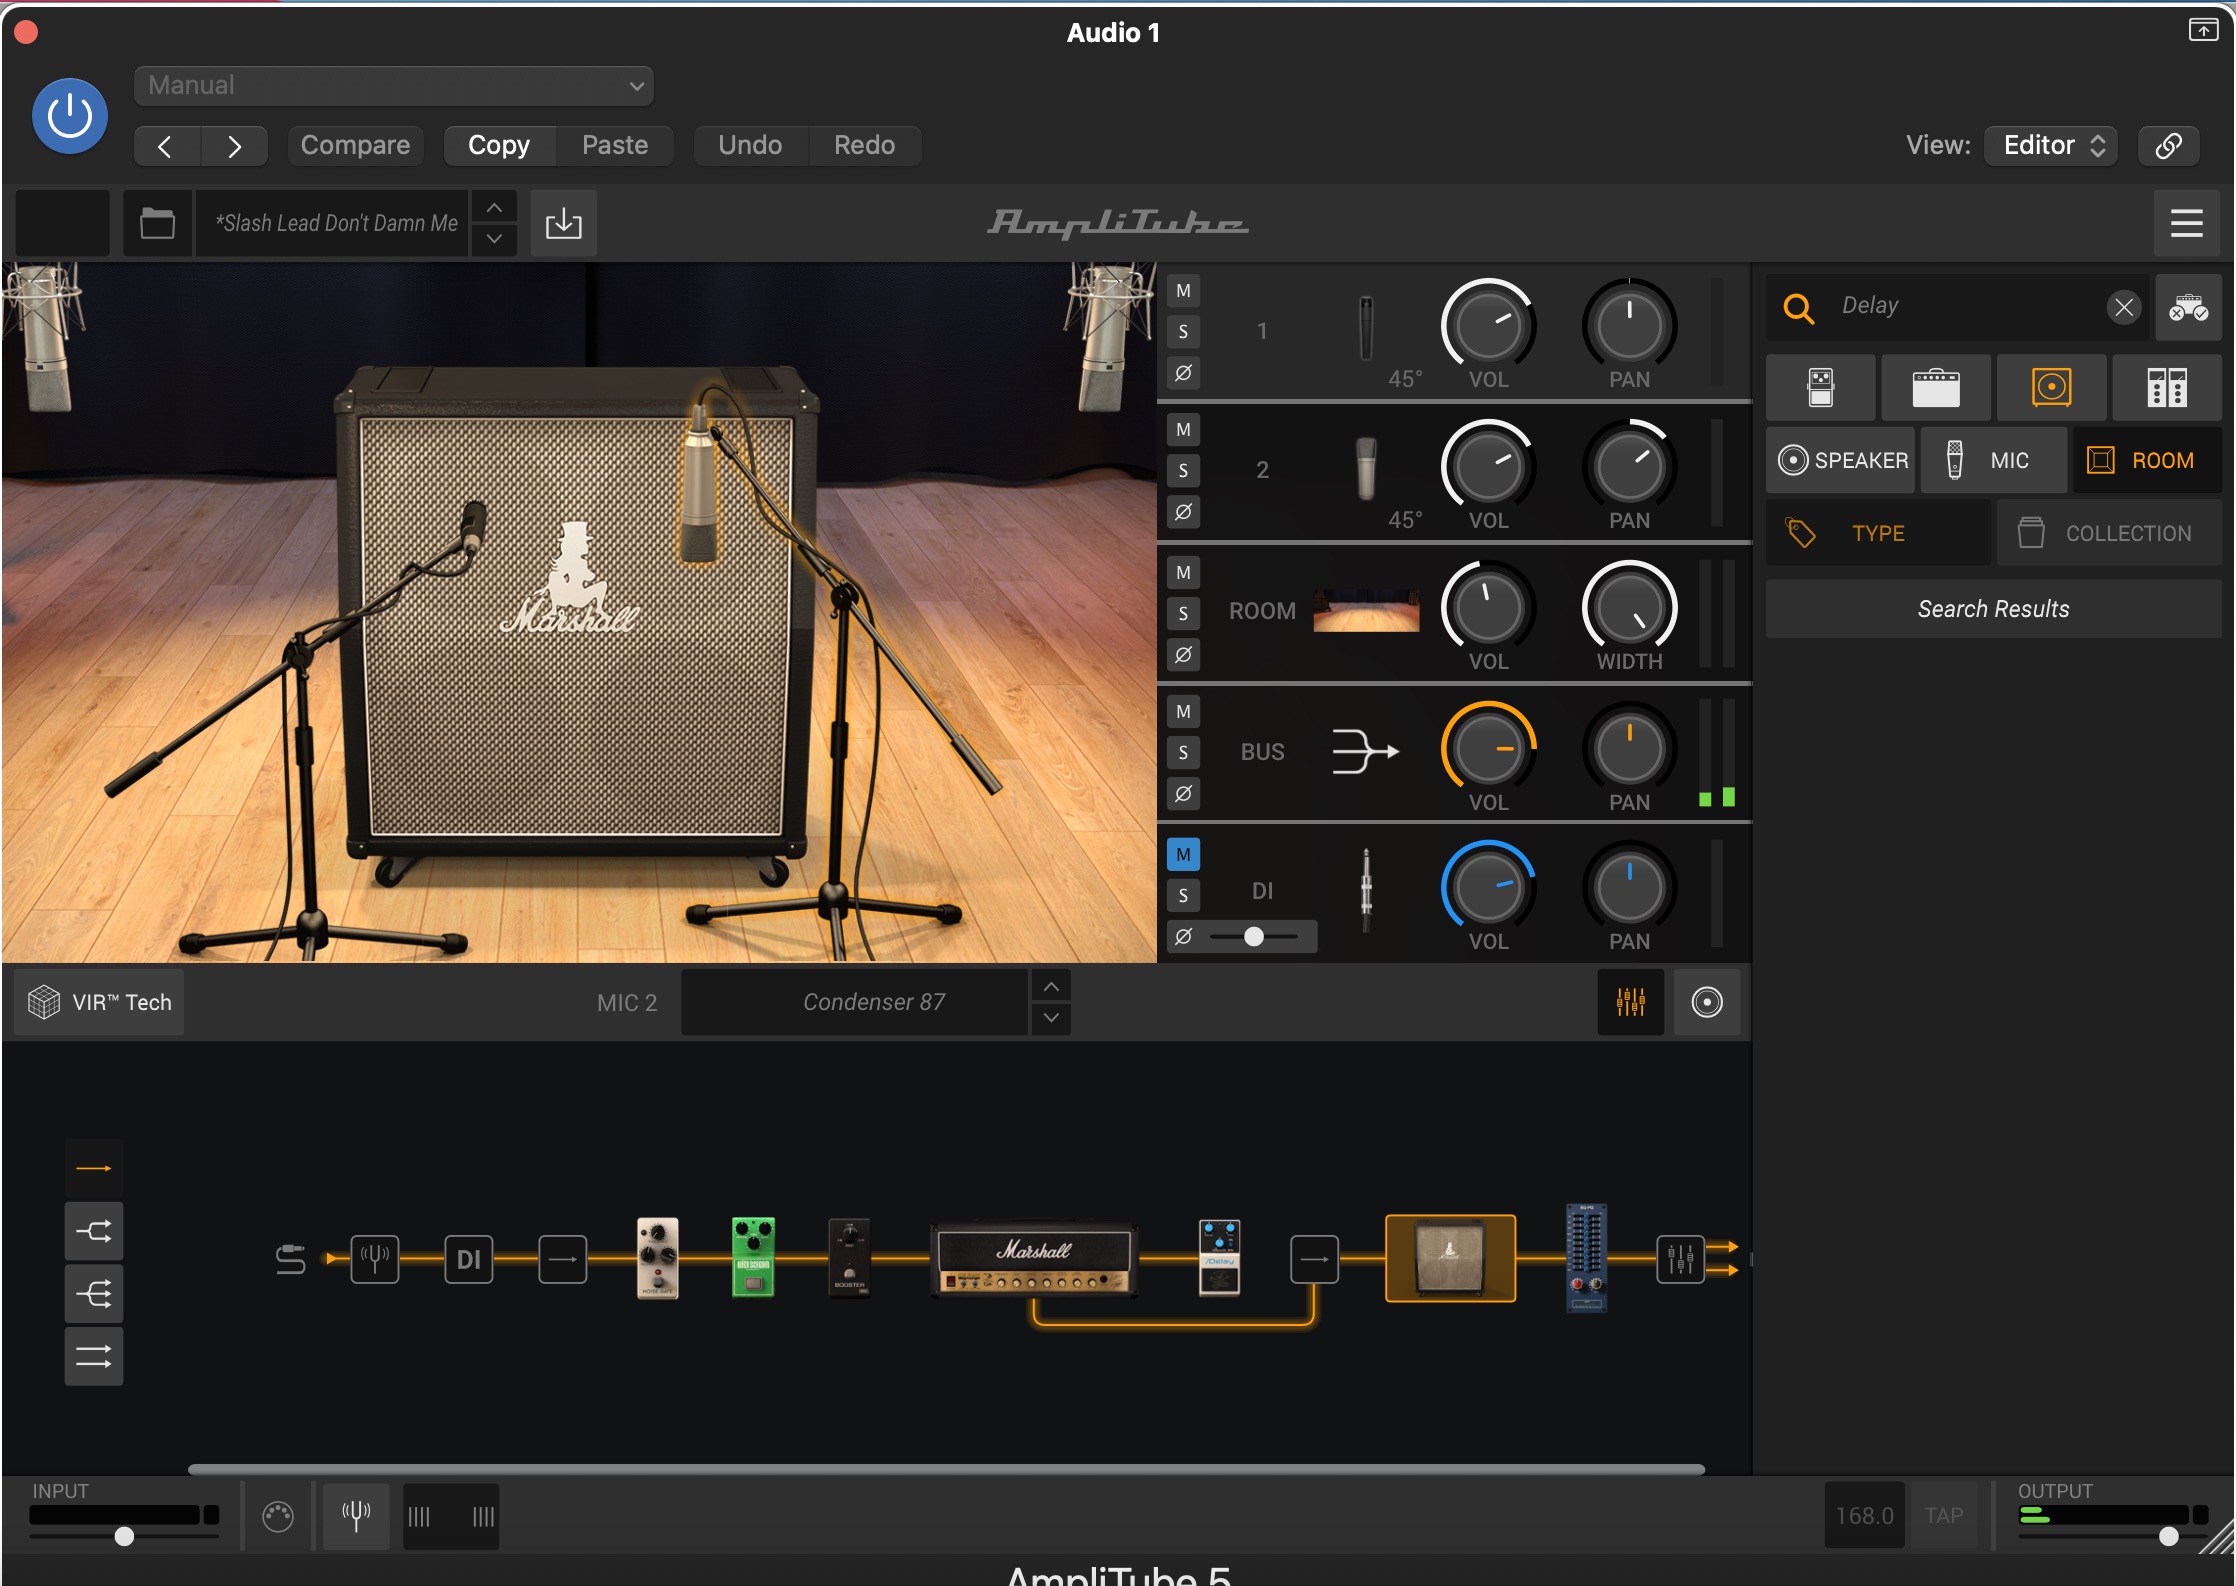Select the COLLECTION filter tab
Screen dimensions: 2236x1586
click(x=2109, y=533)
